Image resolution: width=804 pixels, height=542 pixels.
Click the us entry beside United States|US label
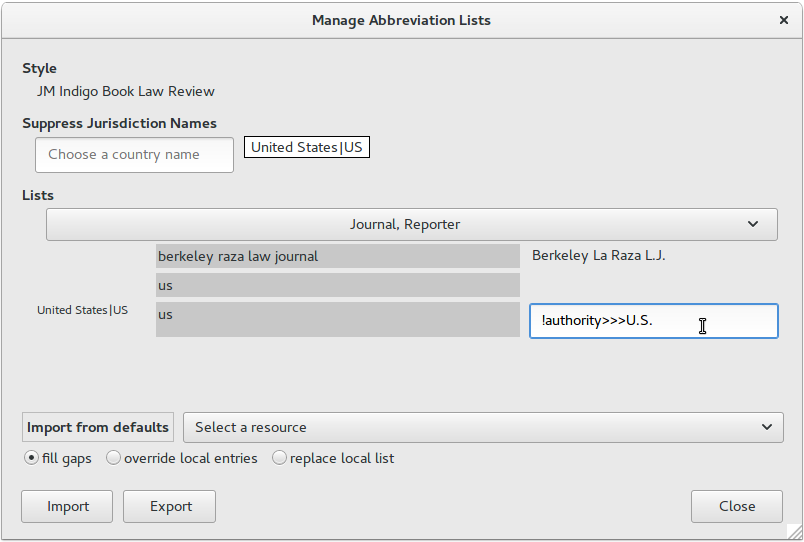tap(338, 319)
